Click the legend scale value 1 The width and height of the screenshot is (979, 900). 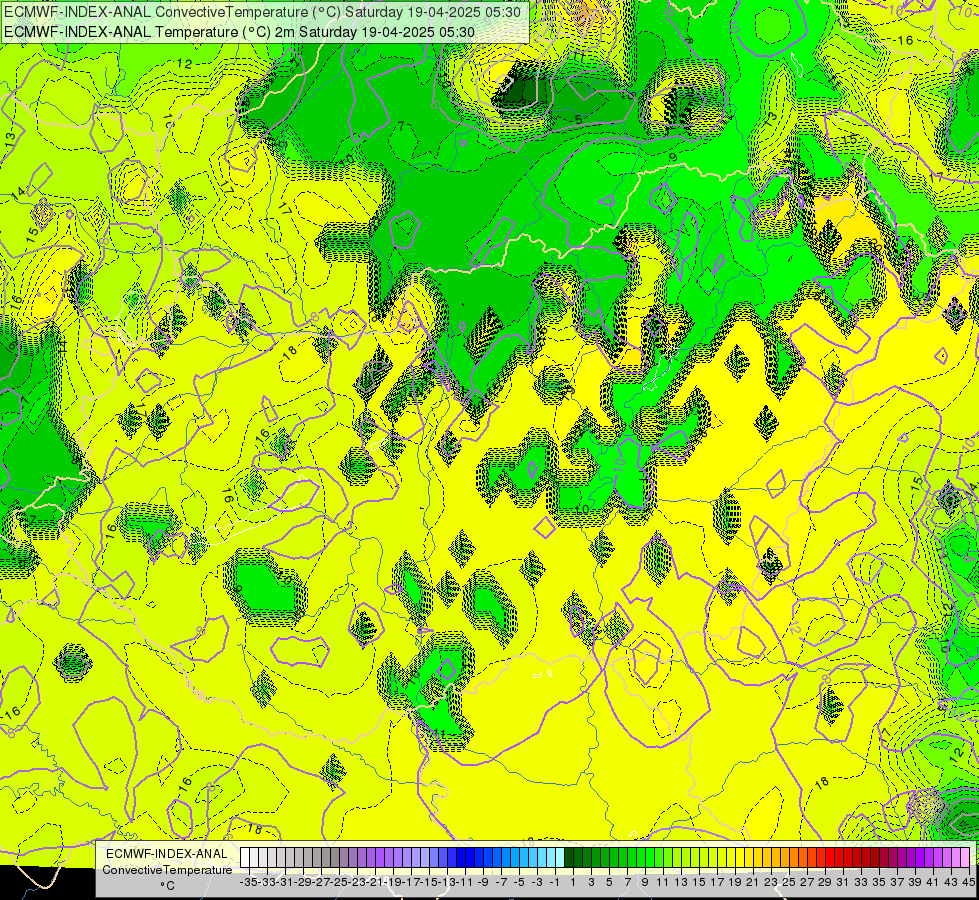(x=573, y=882)
